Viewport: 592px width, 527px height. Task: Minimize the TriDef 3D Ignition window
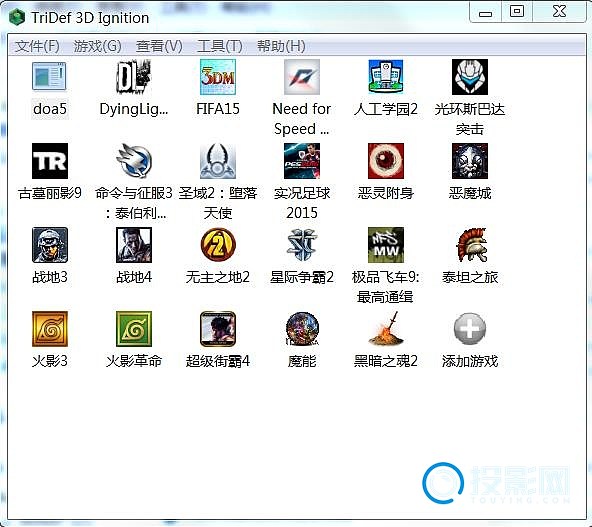click(x=485, y=13)
